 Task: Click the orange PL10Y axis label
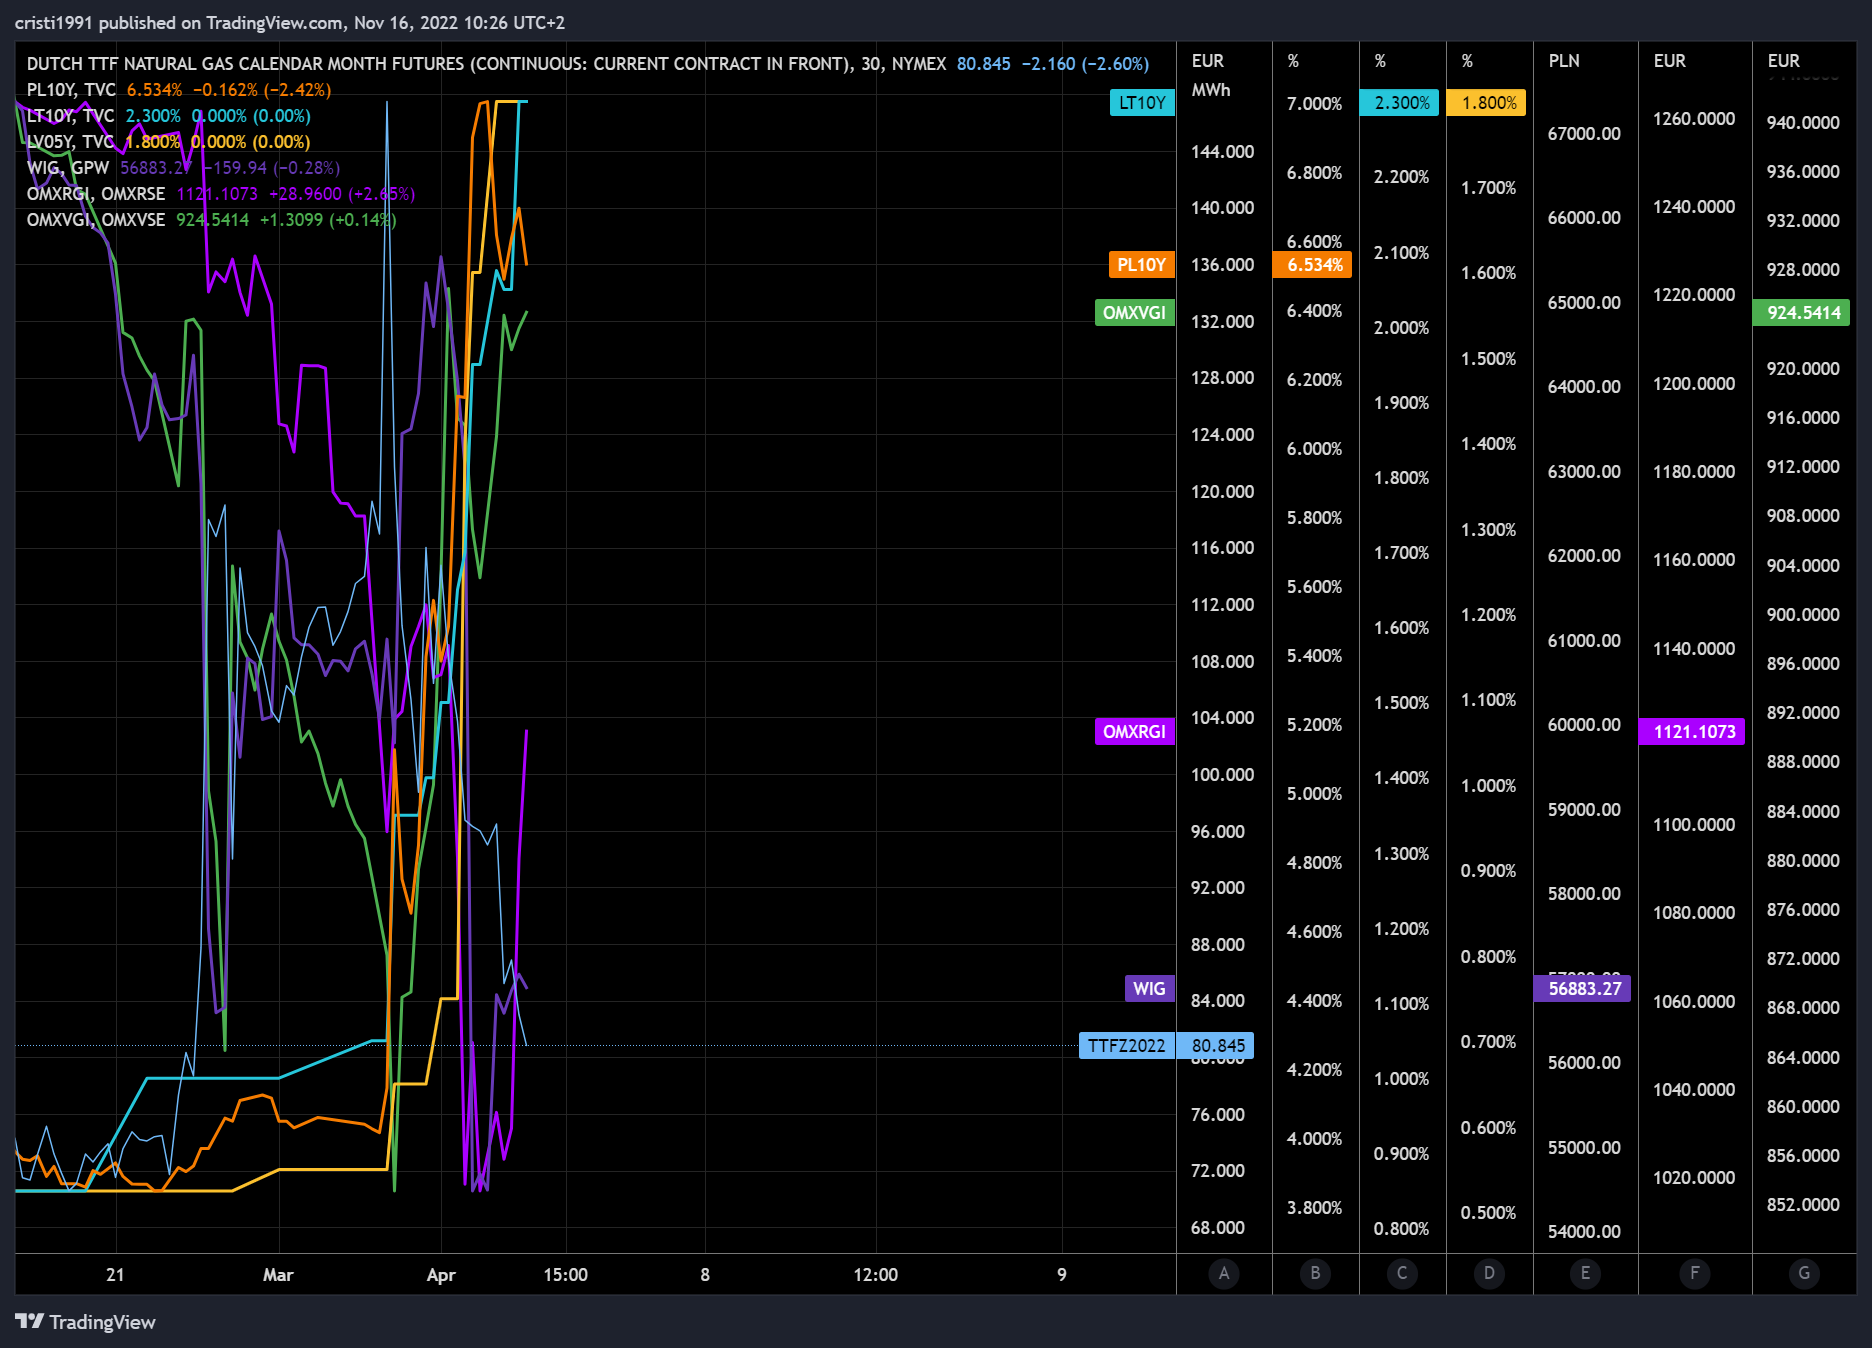point(1141,265)
